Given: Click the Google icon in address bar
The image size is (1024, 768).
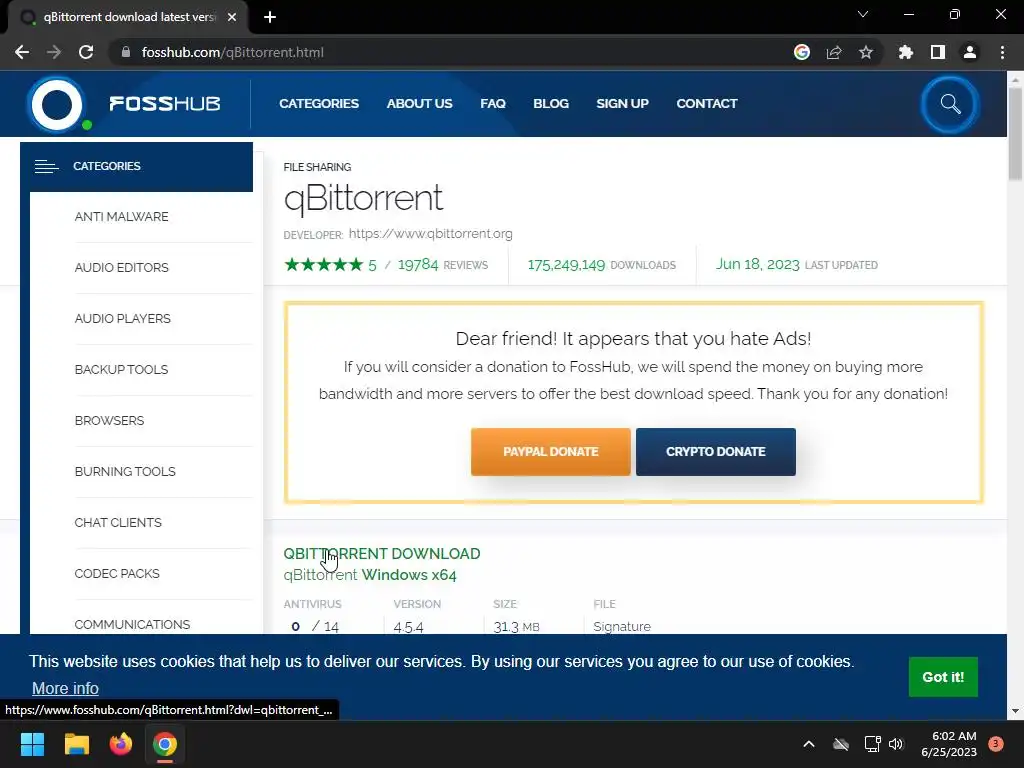Looking at the screenshot, I should 802,52.
